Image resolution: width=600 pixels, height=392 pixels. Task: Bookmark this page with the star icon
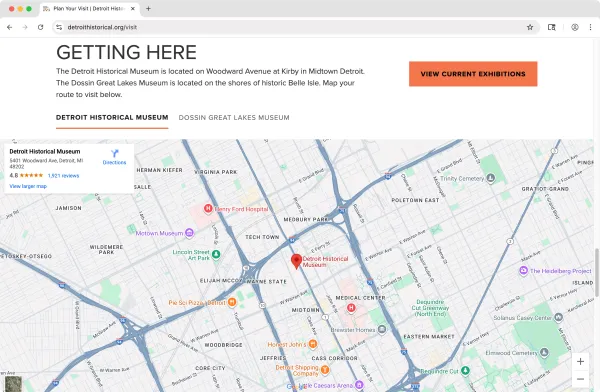530,27
